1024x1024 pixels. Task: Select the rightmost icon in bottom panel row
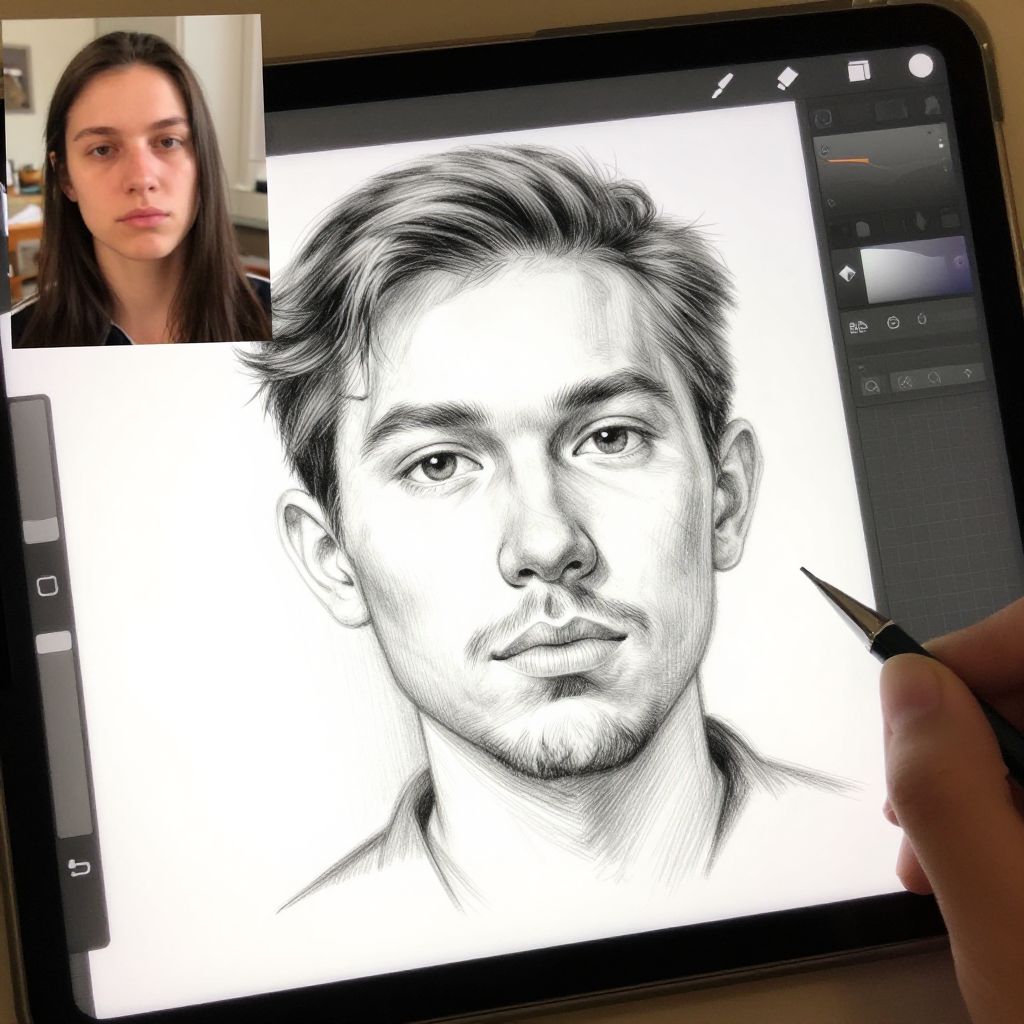pos(967,374)
